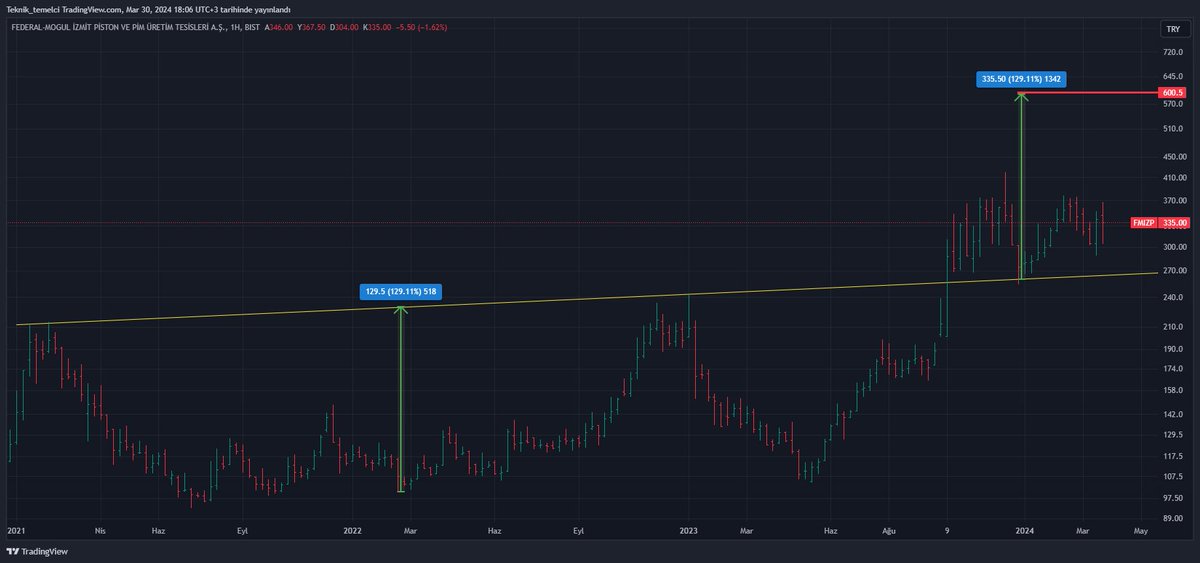Click the 300.00 price axis value
The image size is (1200, 563).
(1173, 247)
